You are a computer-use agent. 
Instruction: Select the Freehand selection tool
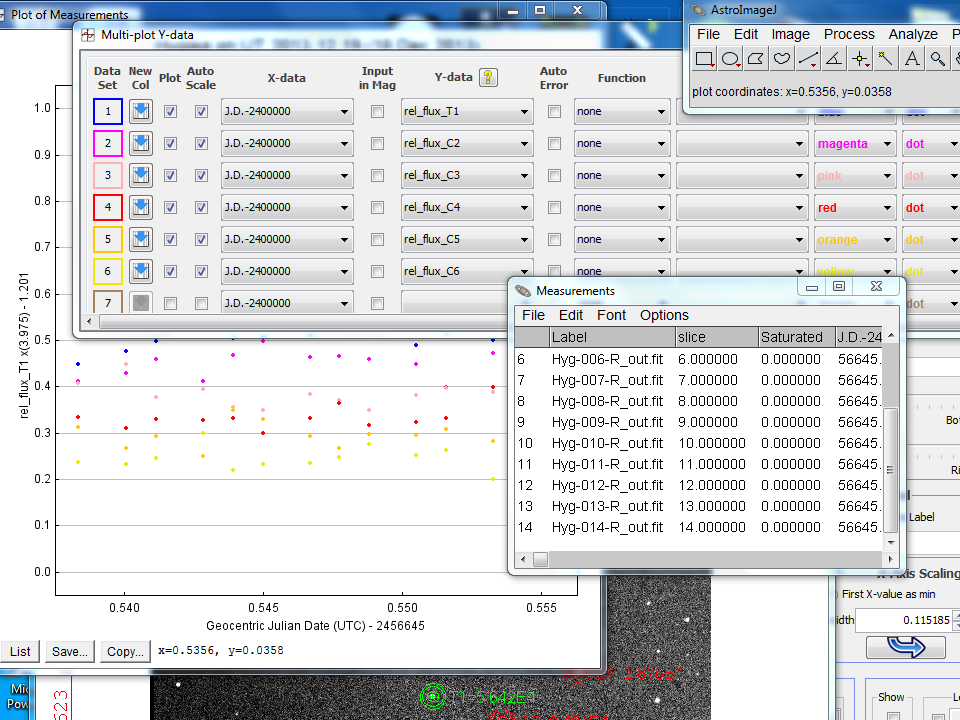[782, 59]
